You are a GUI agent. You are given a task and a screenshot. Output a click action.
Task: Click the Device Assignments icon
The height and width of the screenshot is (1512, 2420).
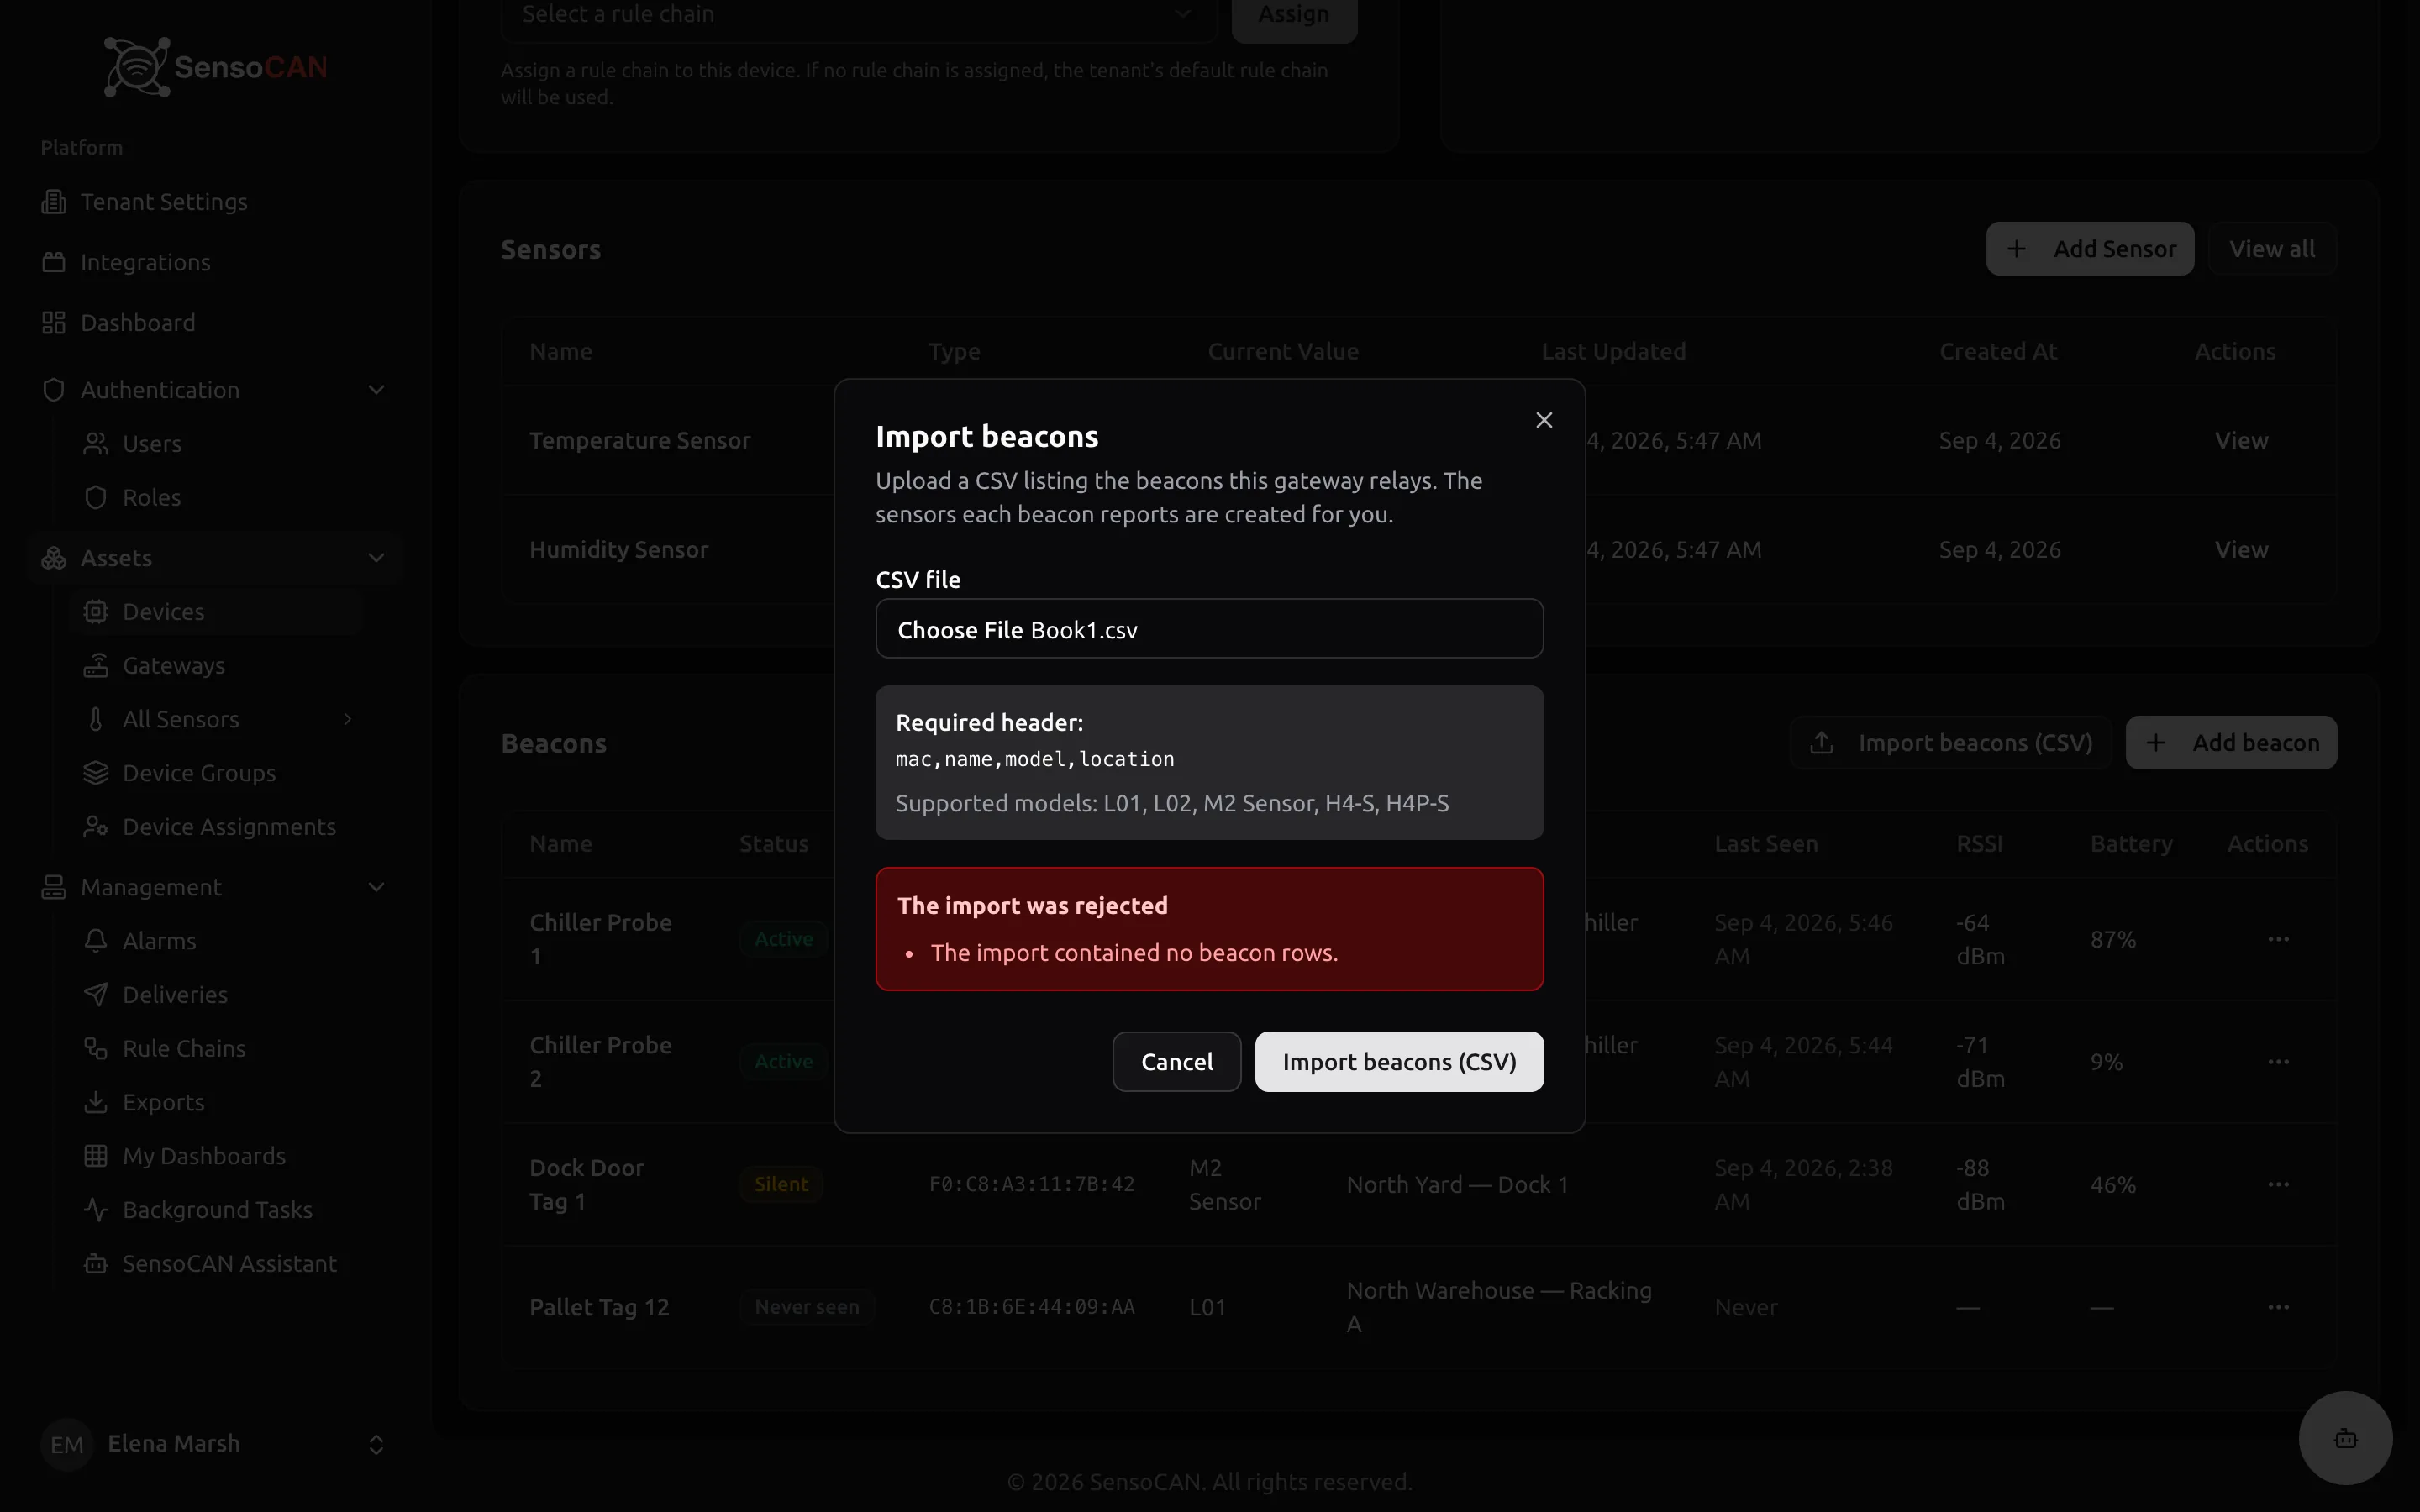(x=96, y=827)
